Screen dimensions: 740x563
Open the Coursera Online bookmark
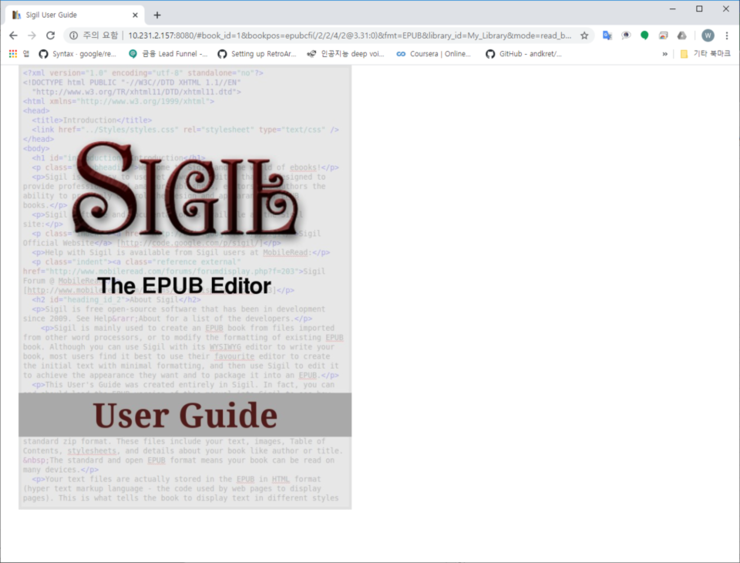coord(434,54)
